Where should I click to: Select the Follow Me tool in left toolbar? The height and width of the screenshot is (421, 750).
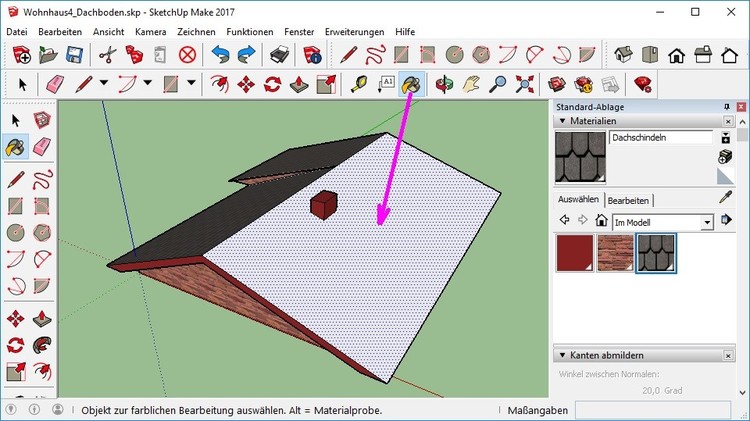tap(42, 345)
